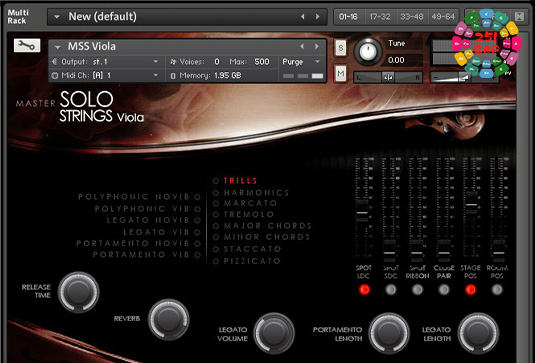
Task: Switch to rack page 17-32
Action: tap(380, 17)
